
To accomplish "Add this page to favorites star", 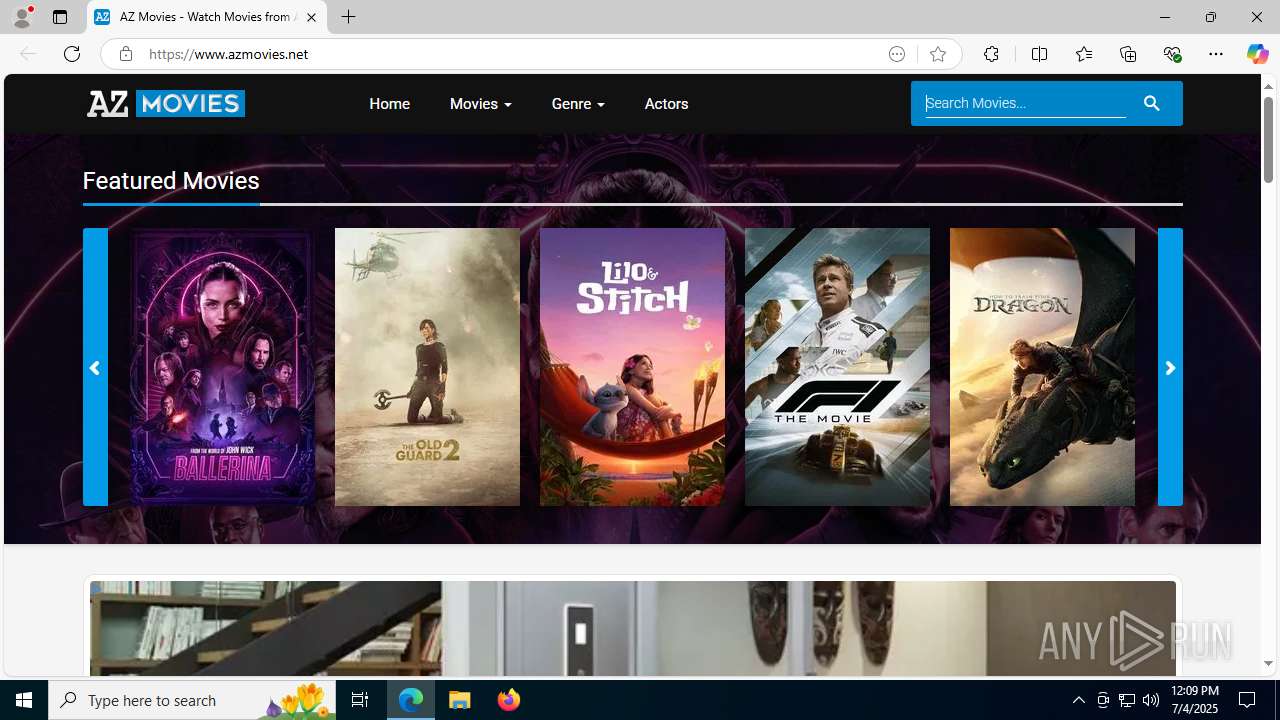I will pyautogui.click(x=937, y=54).
